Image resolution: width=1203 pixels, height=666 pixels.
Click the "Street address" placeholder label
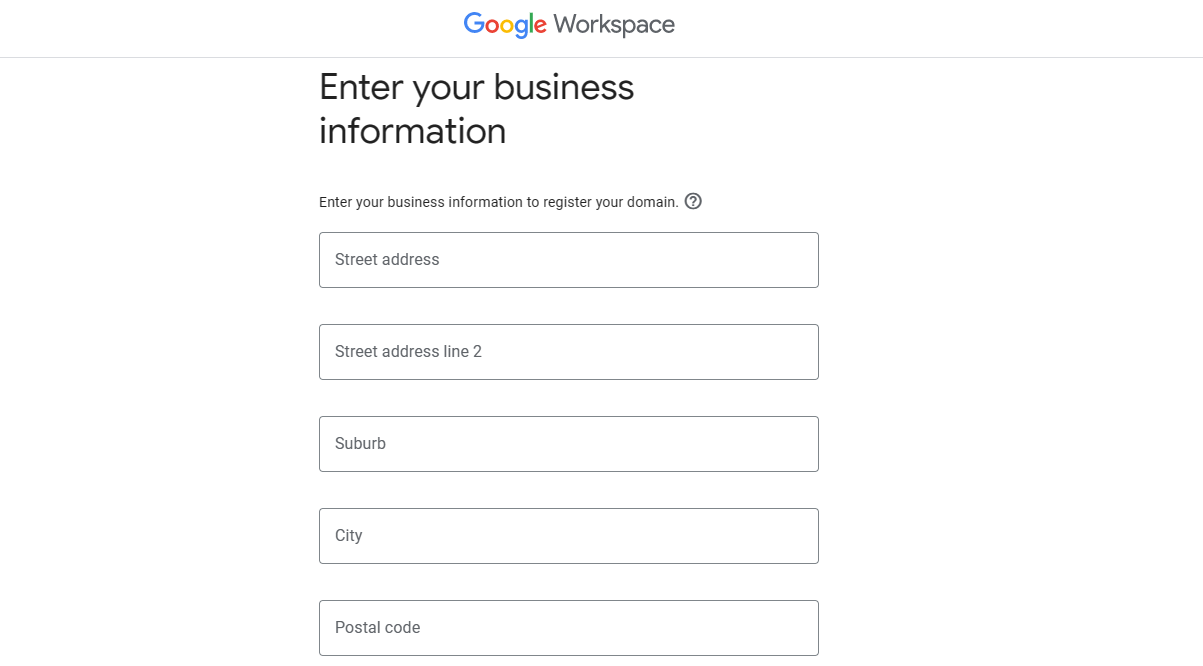pyautogui.click(x=387, y=260)
